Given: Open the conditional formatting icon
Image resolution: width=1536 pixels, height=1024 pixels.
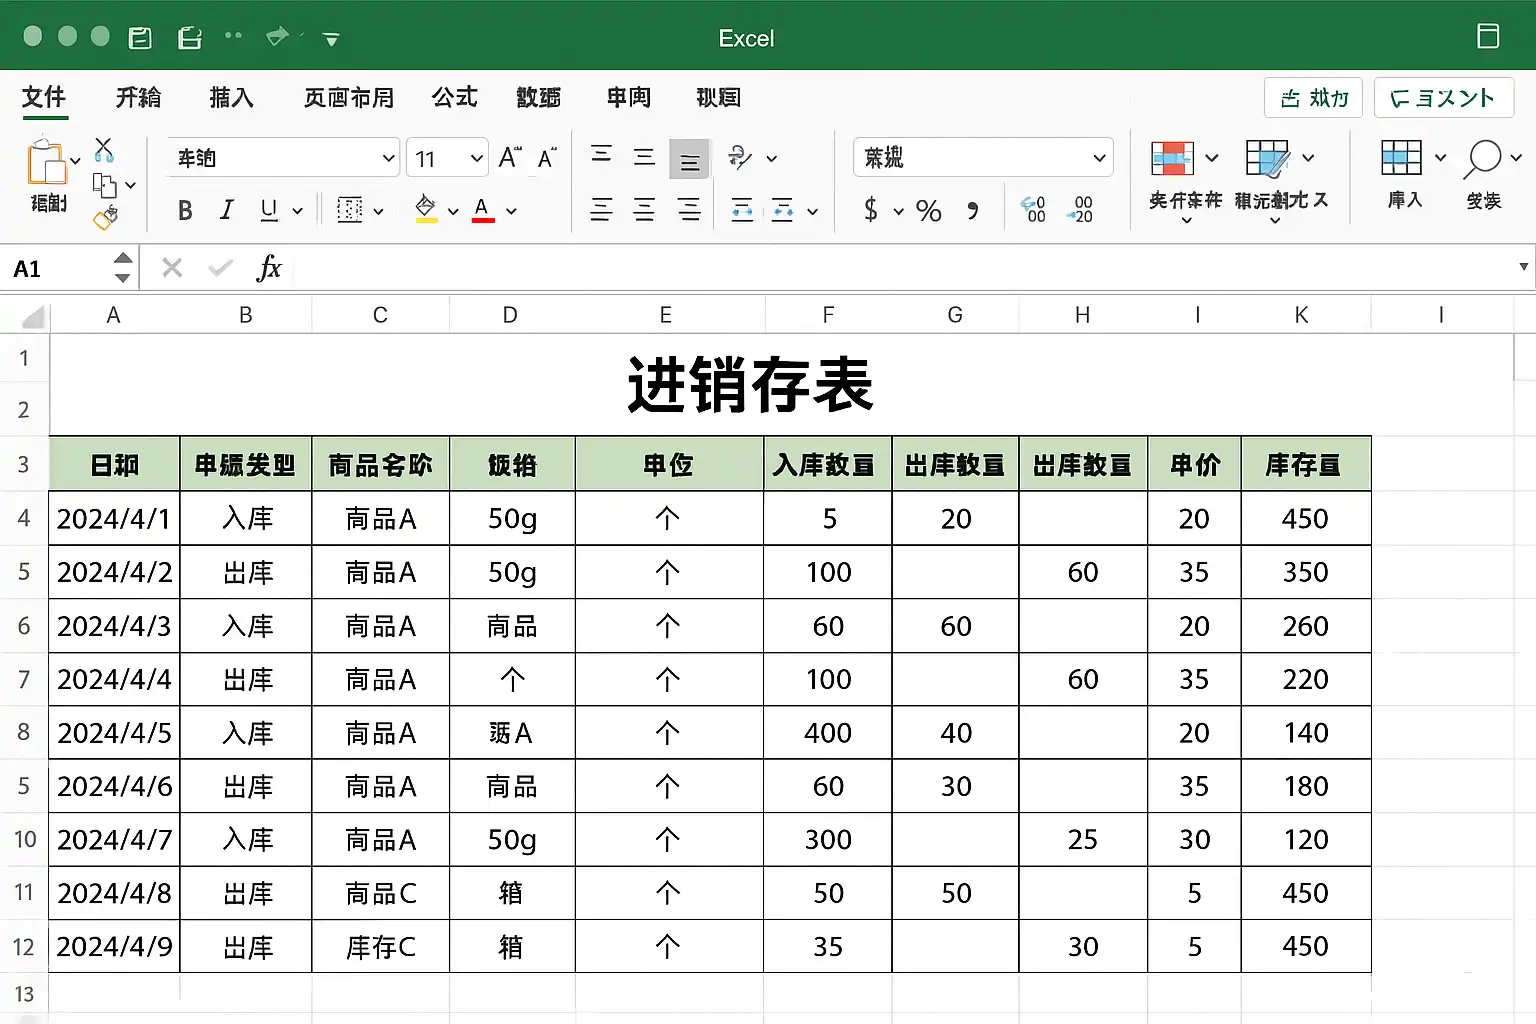Looking at the screenshot, I should pos(1172,158).
